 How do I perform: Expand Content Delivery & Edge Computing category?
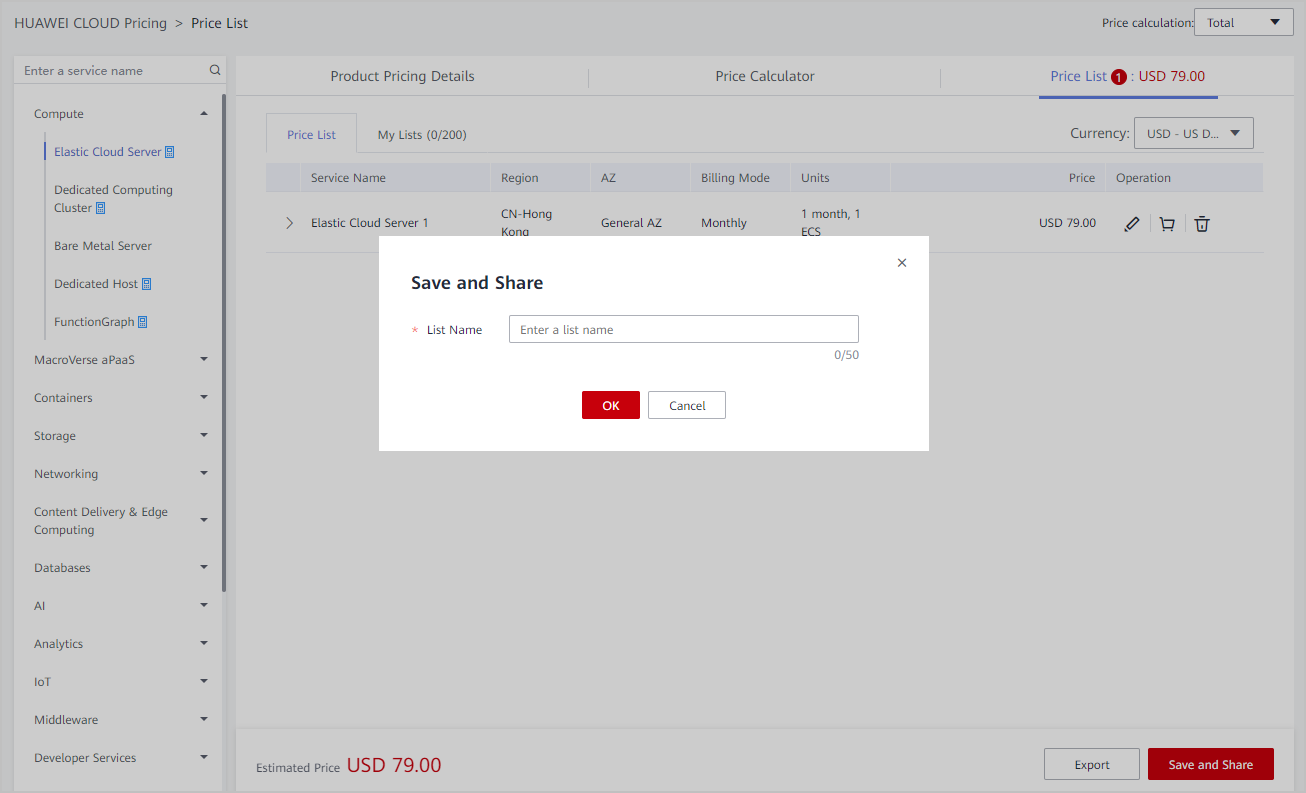click(204, 521)
